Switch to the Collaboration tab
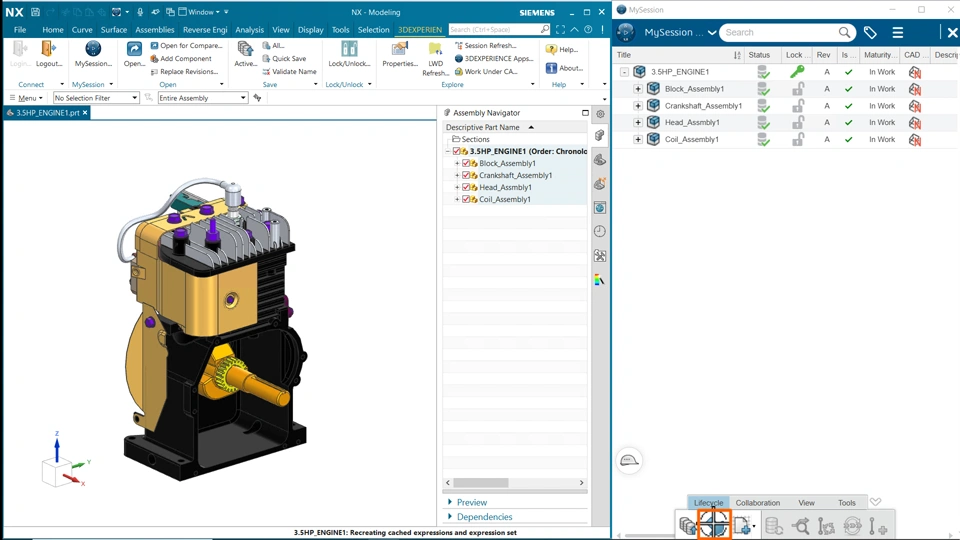960x540 pixels. [x=757, y=503]
